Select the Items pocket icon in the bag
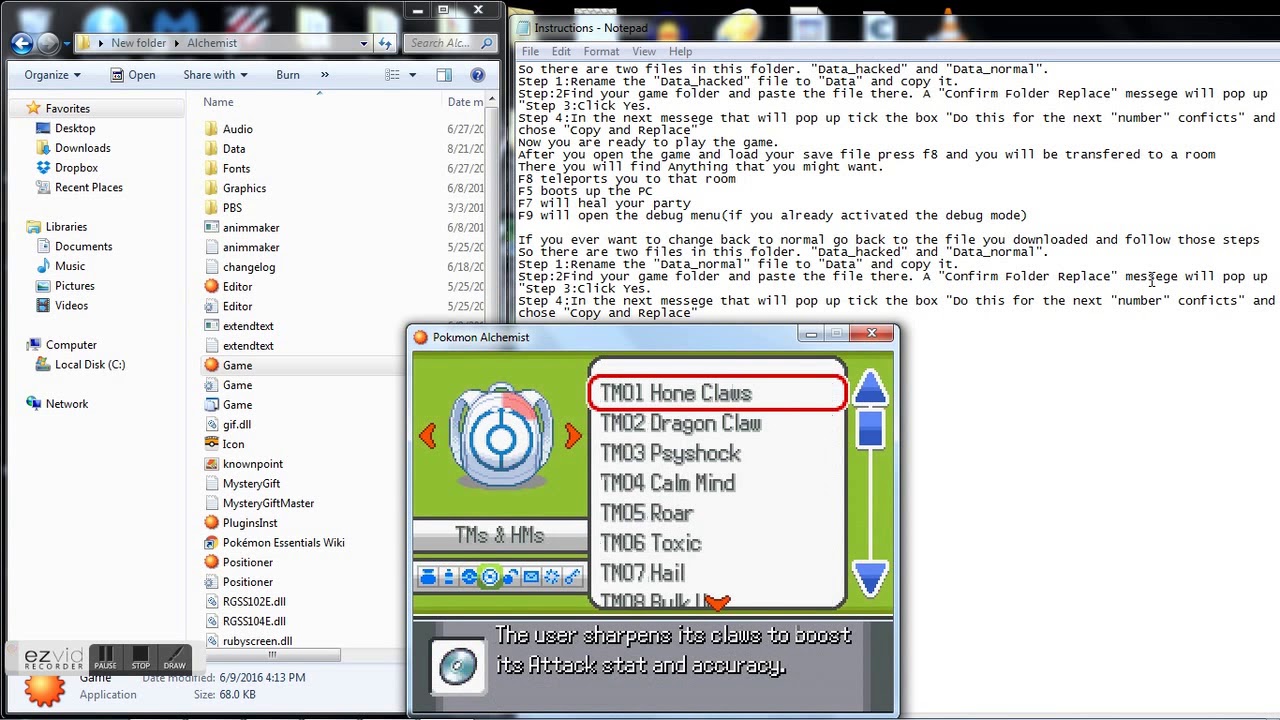Image resolution: width=1280 pixels, height=720 pixels. [x=428, y=577]
